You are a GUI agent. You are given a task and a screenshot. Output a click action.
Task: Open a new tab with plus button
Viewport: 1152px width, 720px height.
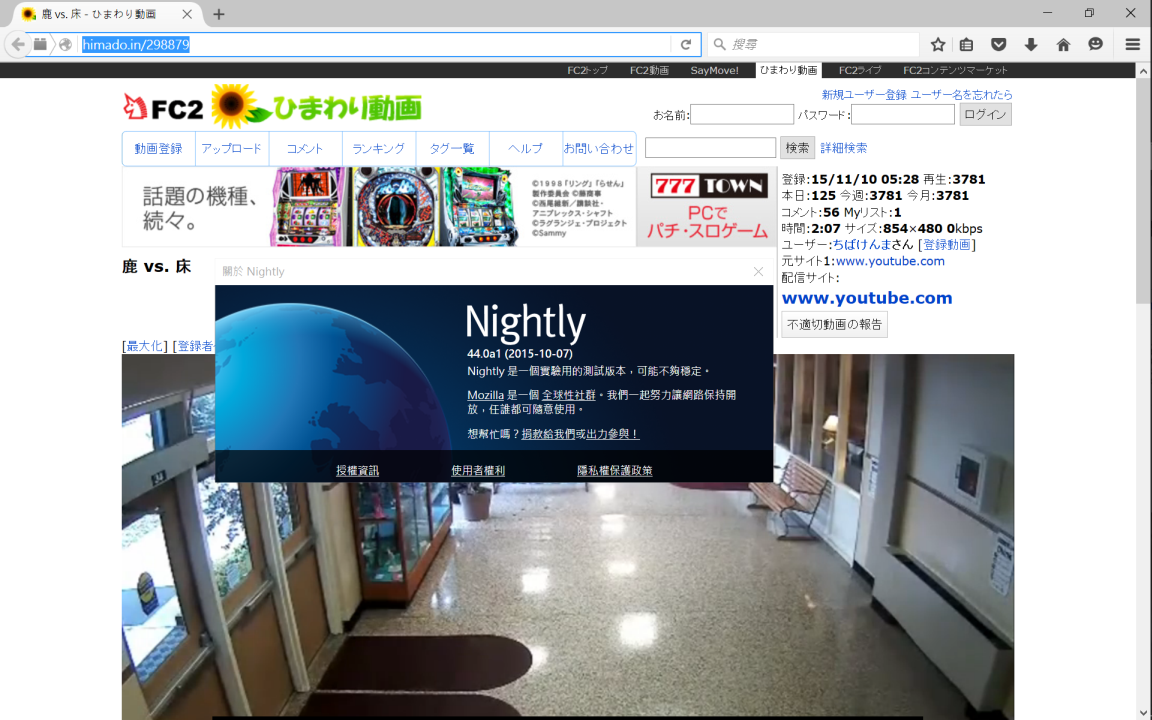(219, 14)
